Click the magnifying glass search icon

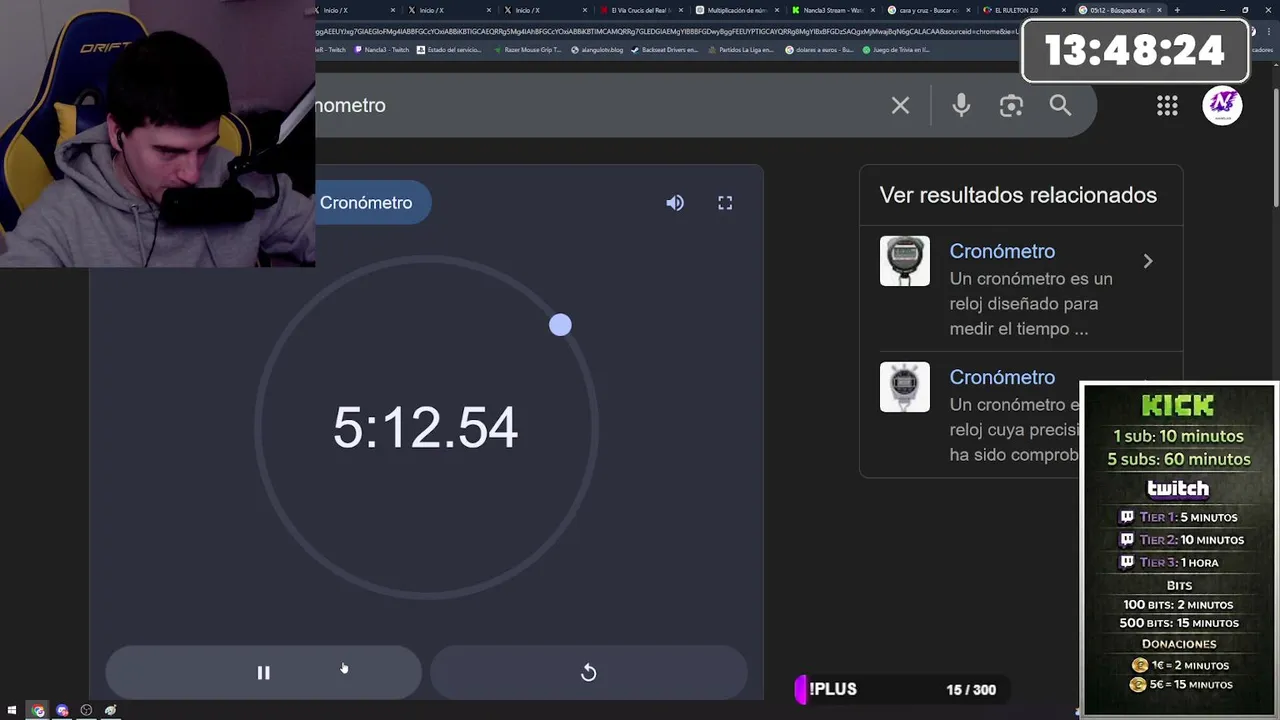1060,105
